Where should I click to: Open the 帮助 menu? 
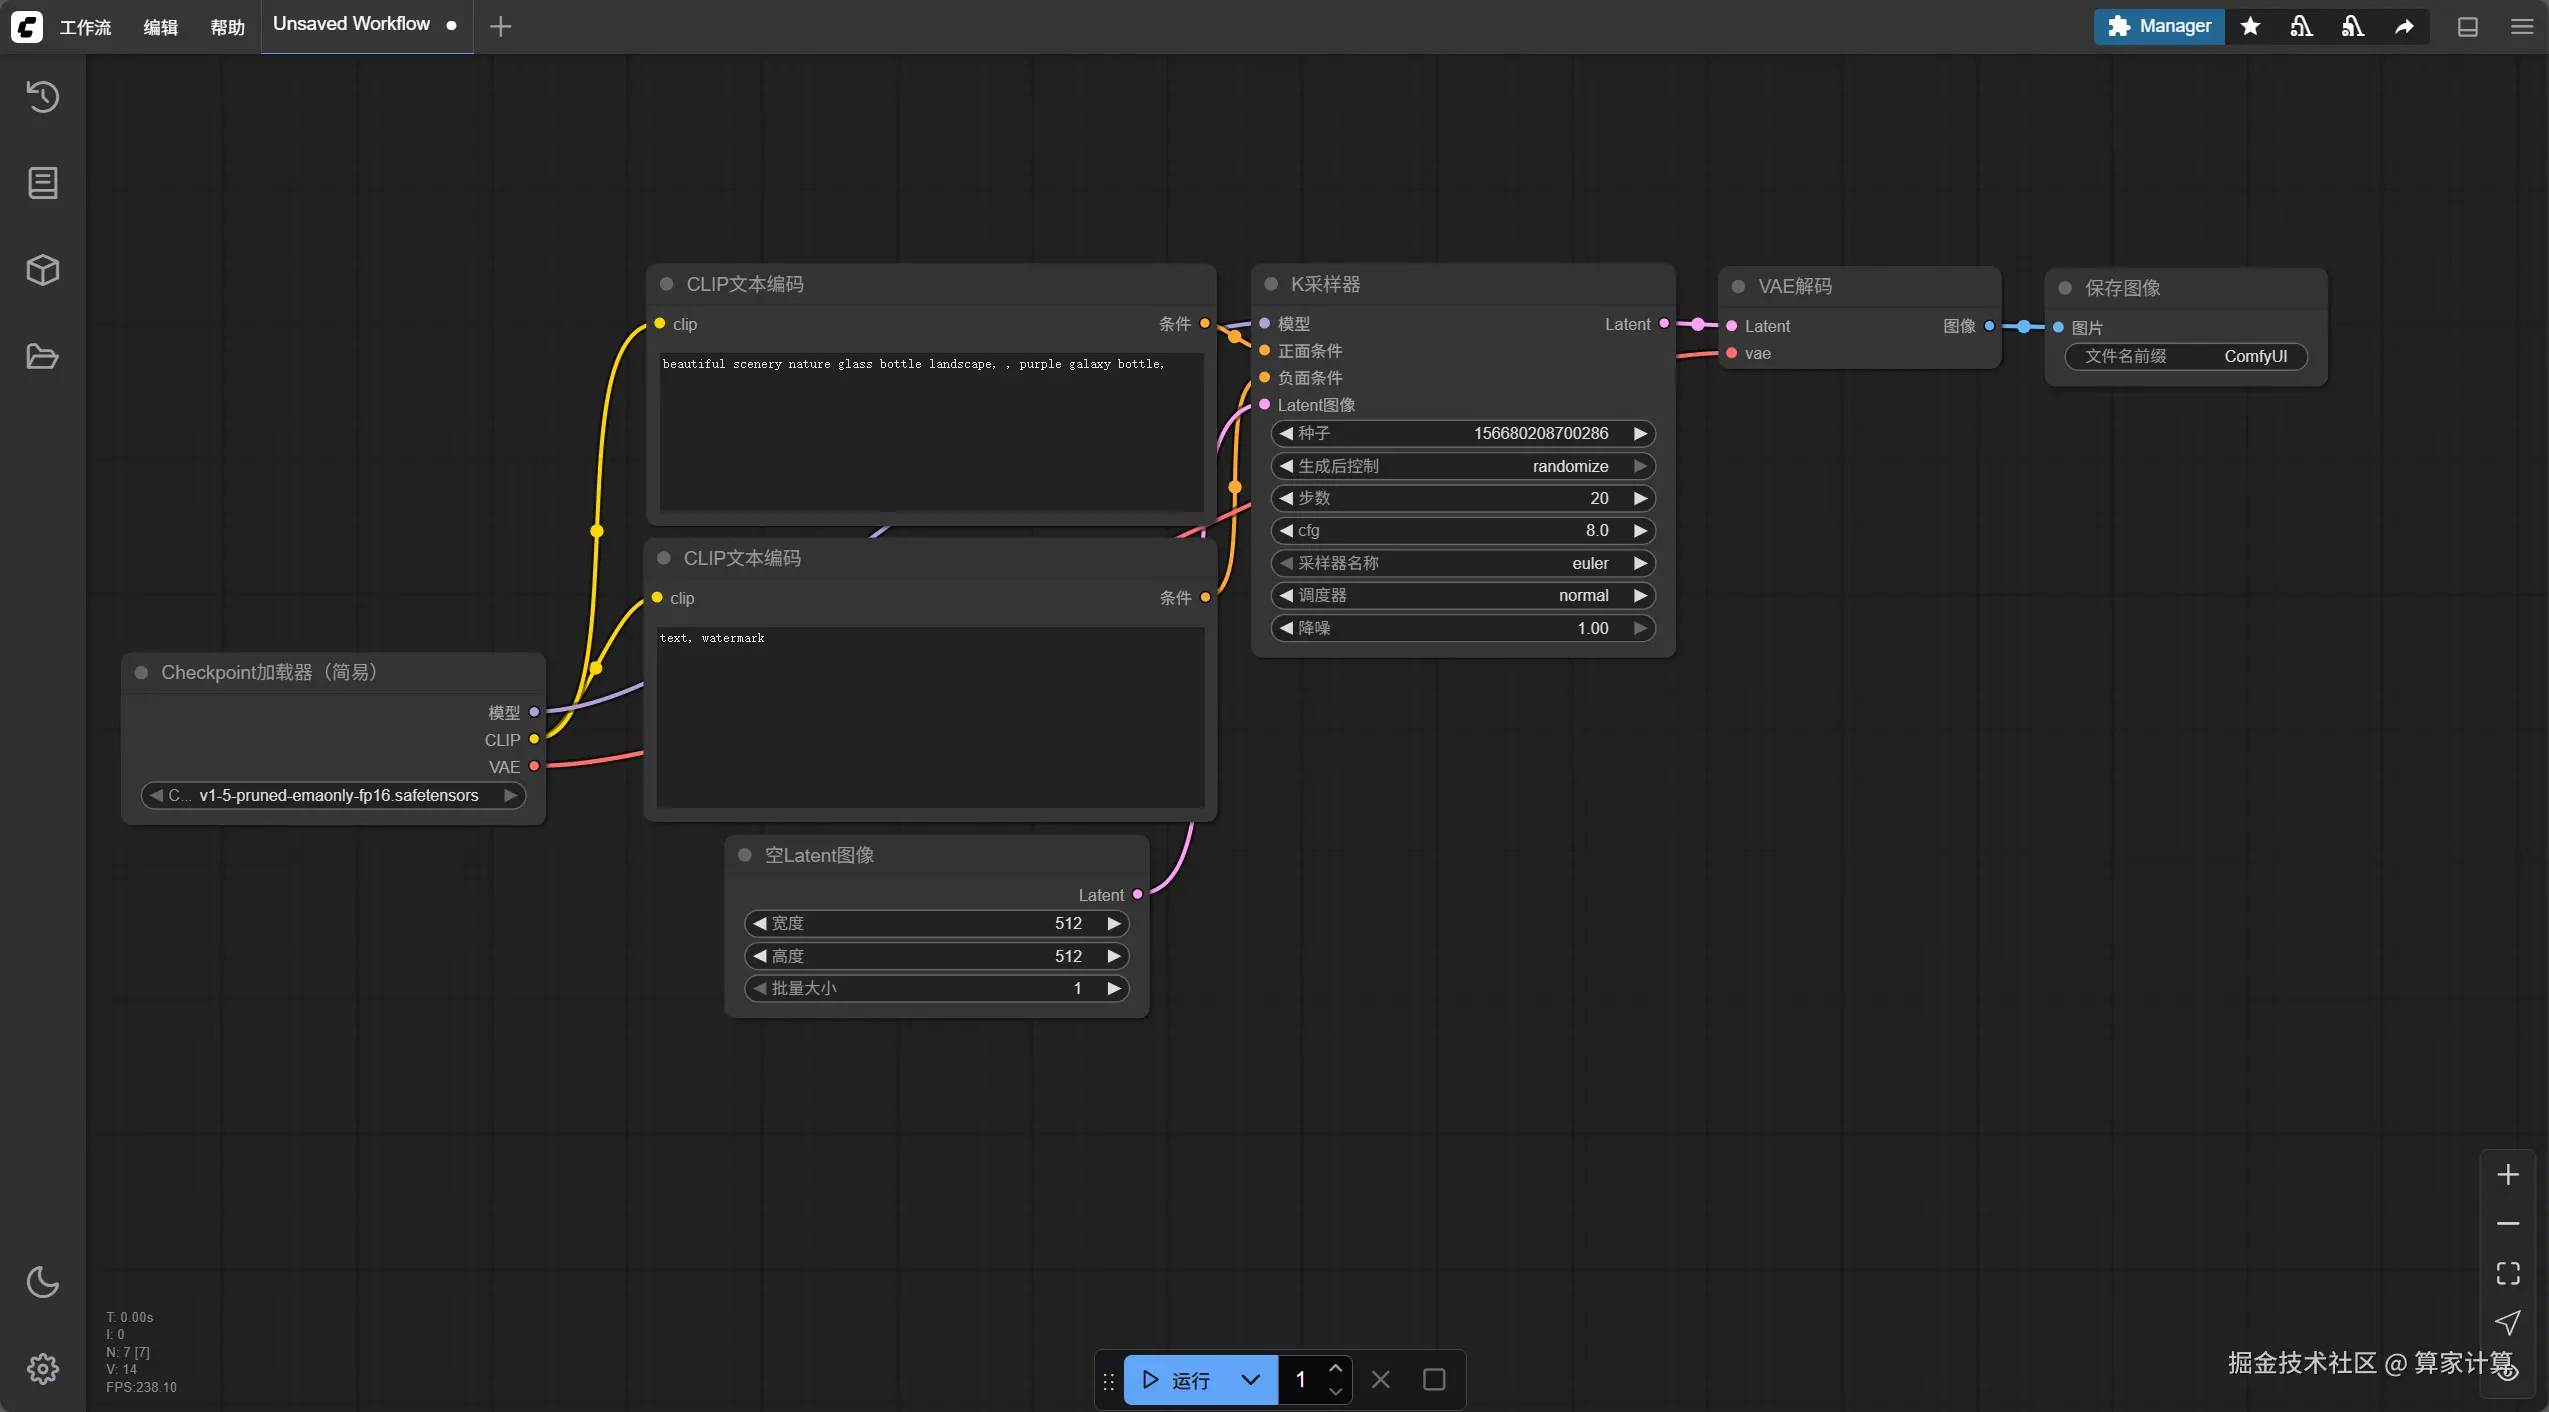[227, 27]
